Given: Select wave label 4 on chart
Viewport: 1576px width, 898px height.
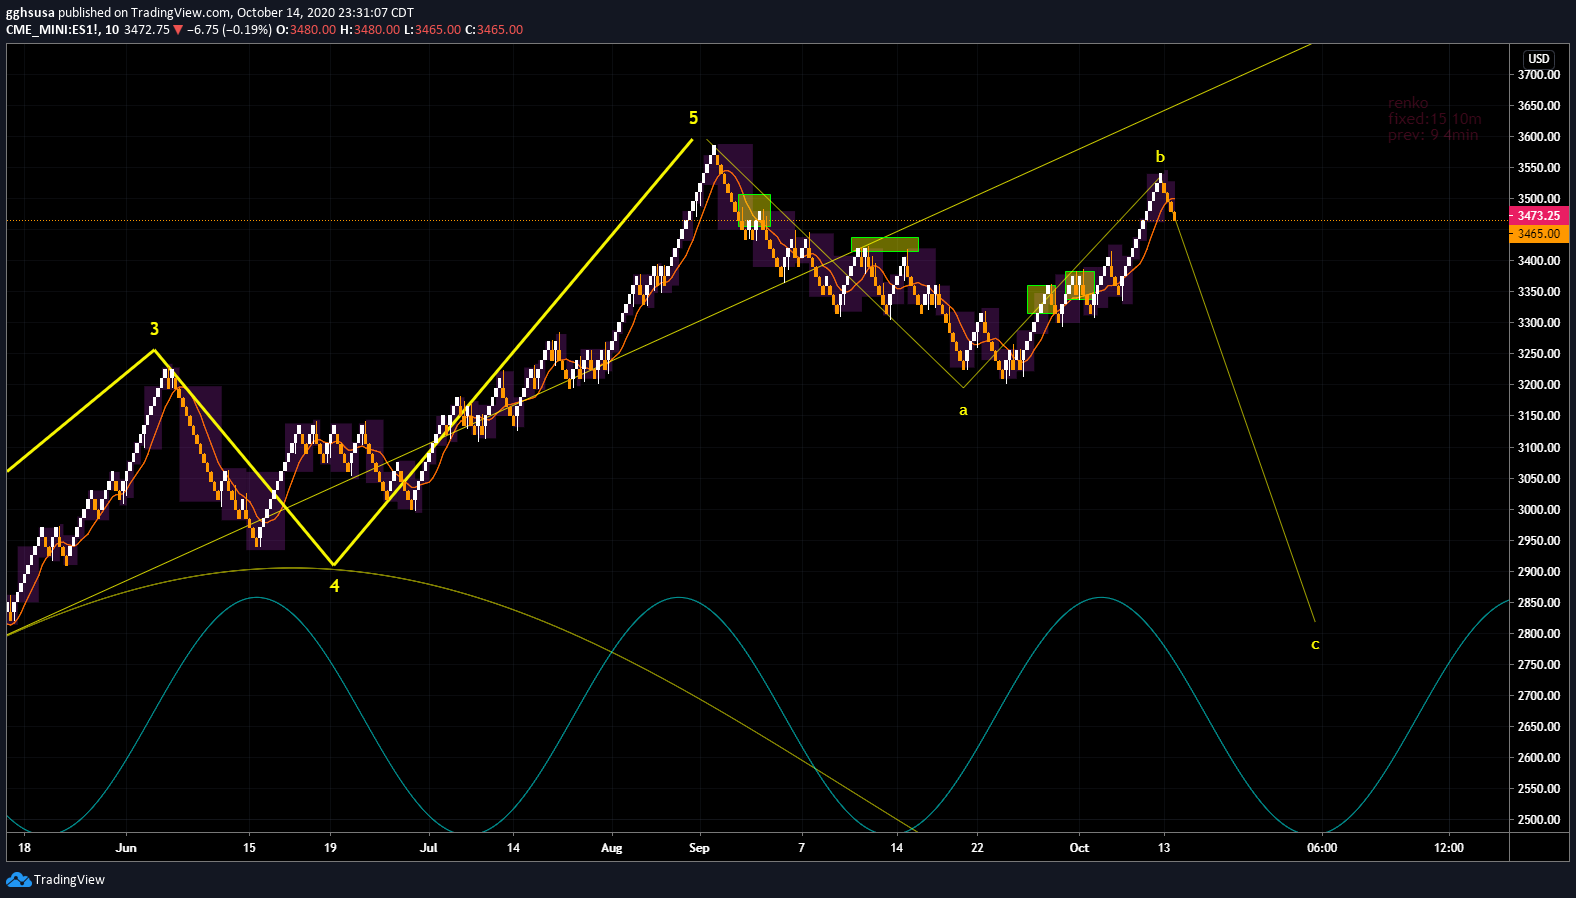Looking at the screenshot, I should click(335, 586).
